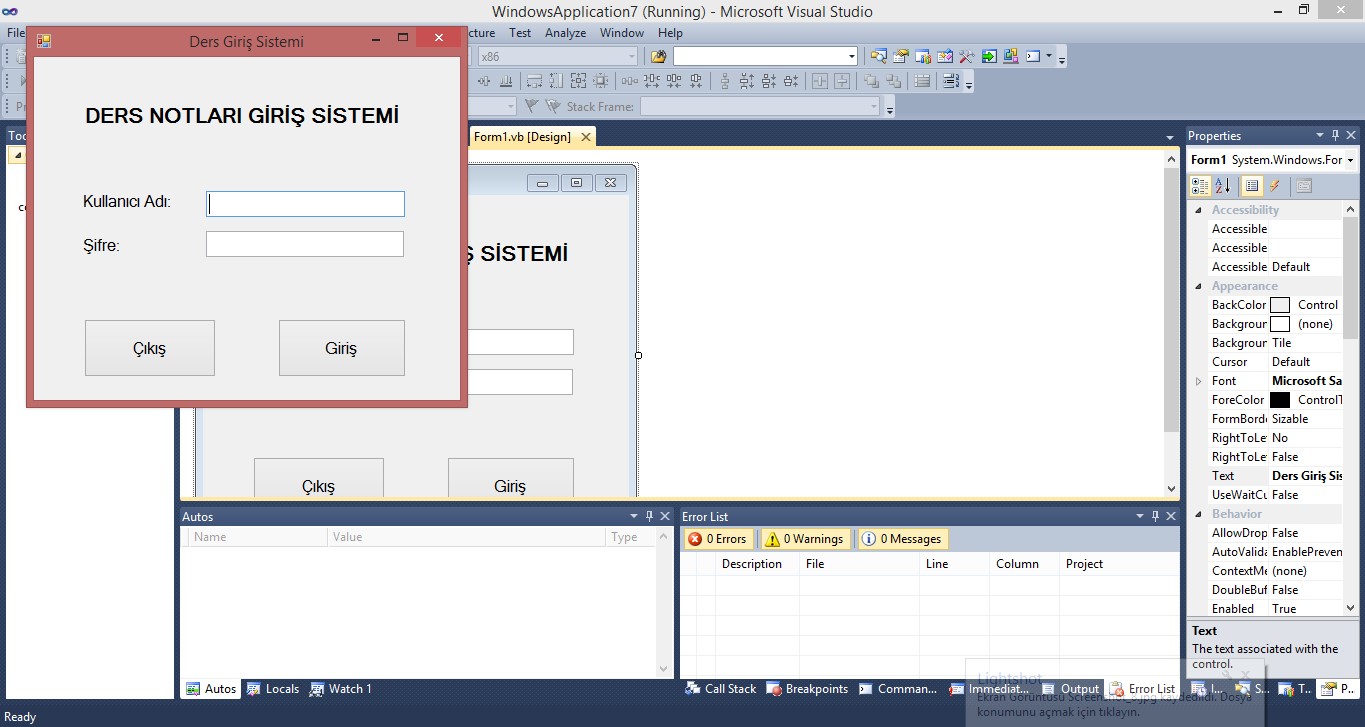Open the Analyze menu
Image resolution: width=1365 pixels, height=727 pixels.
tap(565, 32)
